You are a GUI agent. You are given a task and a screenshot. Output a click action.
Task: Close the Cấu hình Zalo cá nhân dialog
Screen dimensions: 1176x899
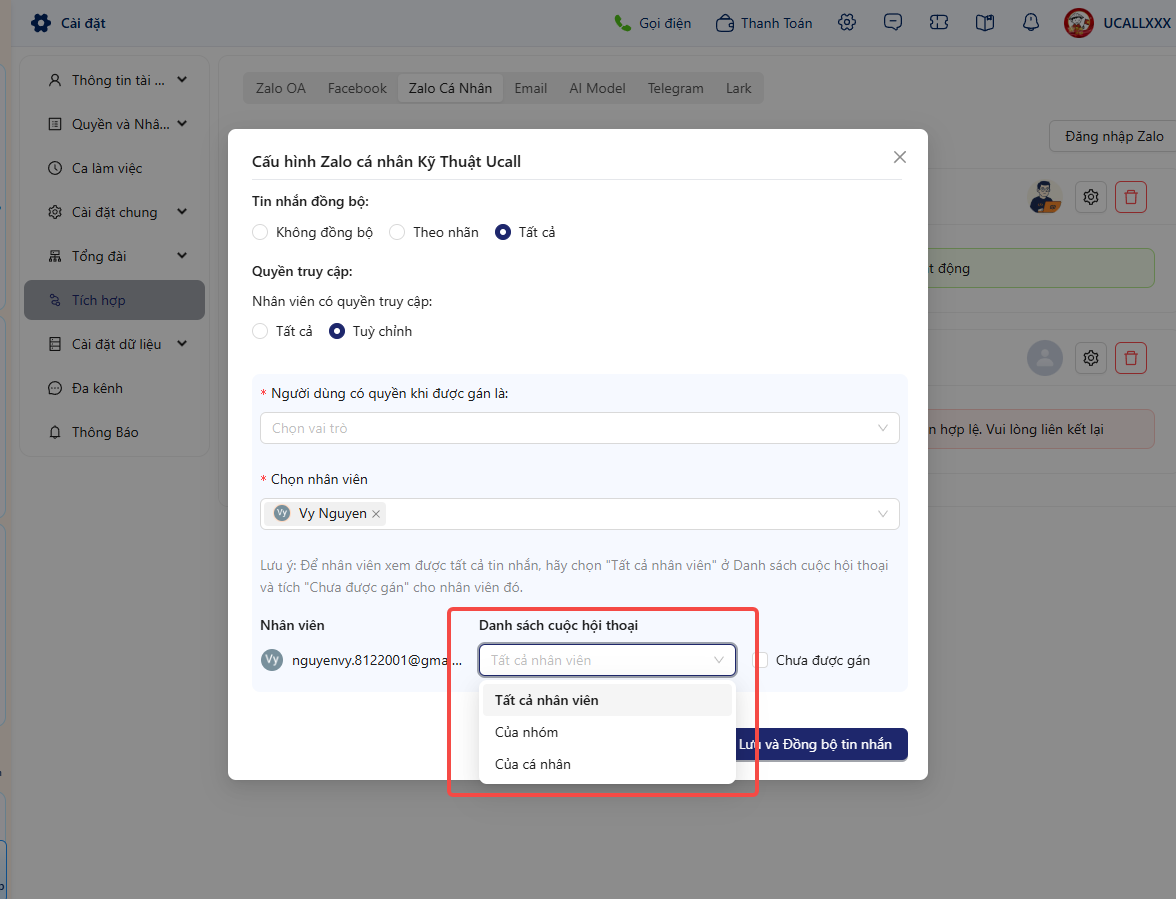pos(899,157)
